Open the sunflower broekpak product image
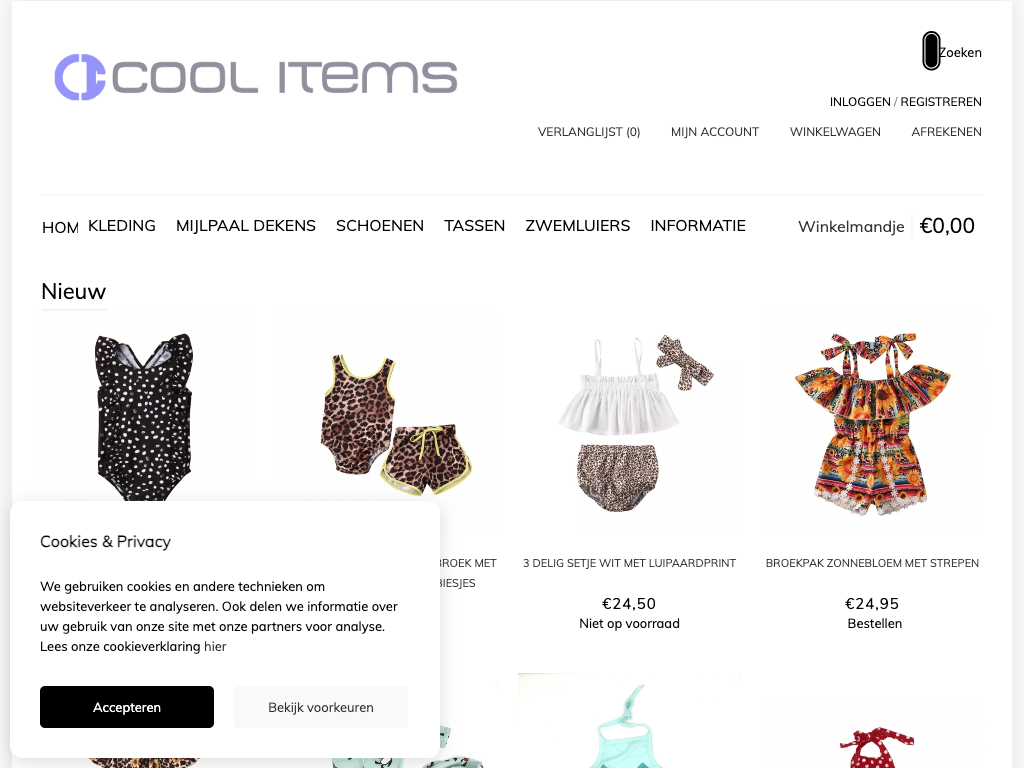This screenshot has height=768, width=1024. pyautogui.click(x=872, y=424)
